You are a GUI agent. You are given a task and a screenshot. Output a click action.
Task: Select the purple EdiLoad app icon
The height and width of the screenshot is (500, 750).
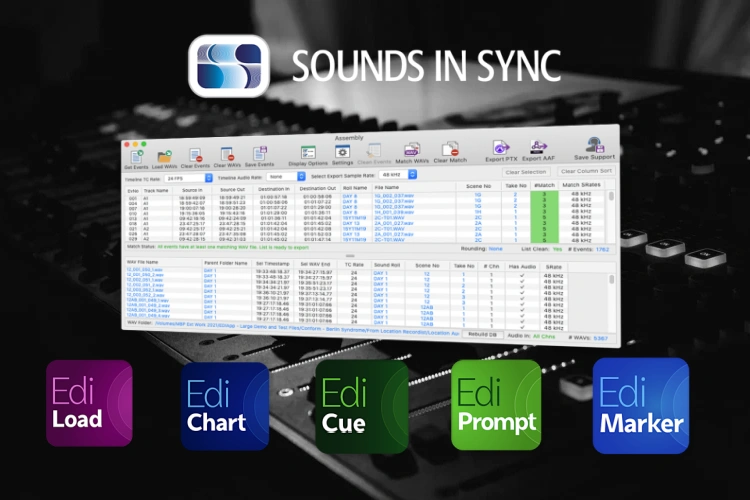89,403
